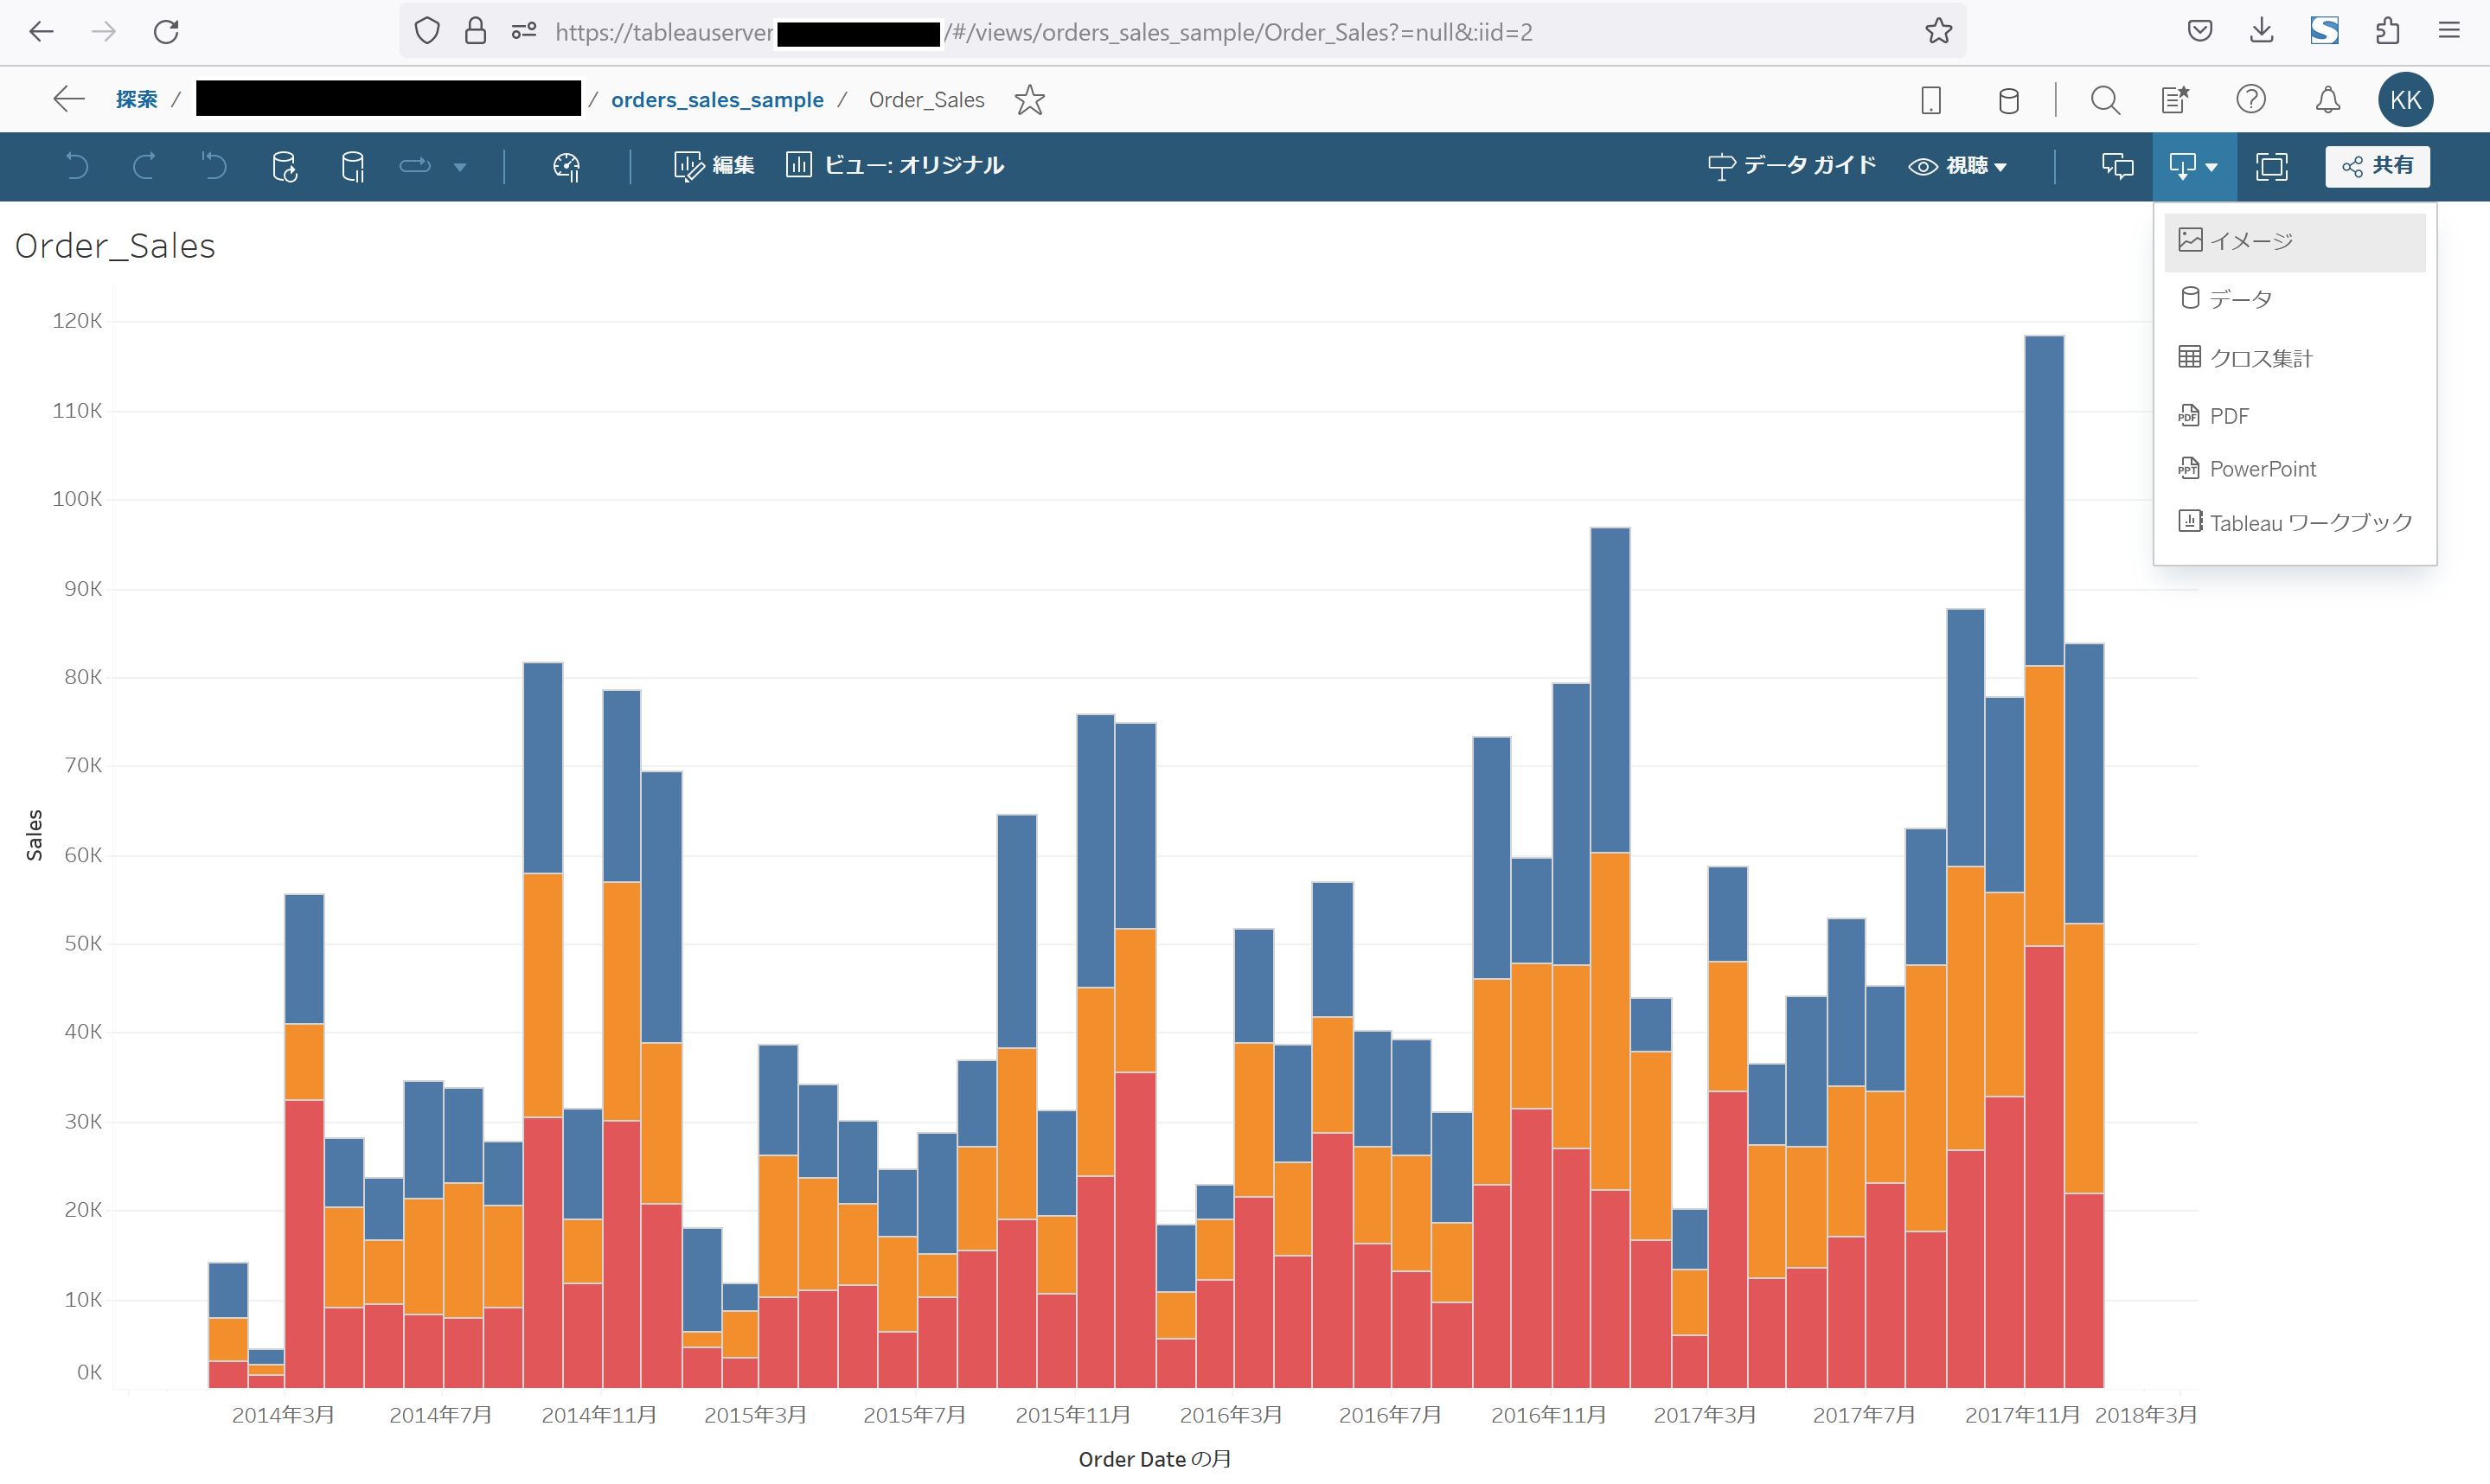Expand the replay animation dropdown arrow

point(460,166)
